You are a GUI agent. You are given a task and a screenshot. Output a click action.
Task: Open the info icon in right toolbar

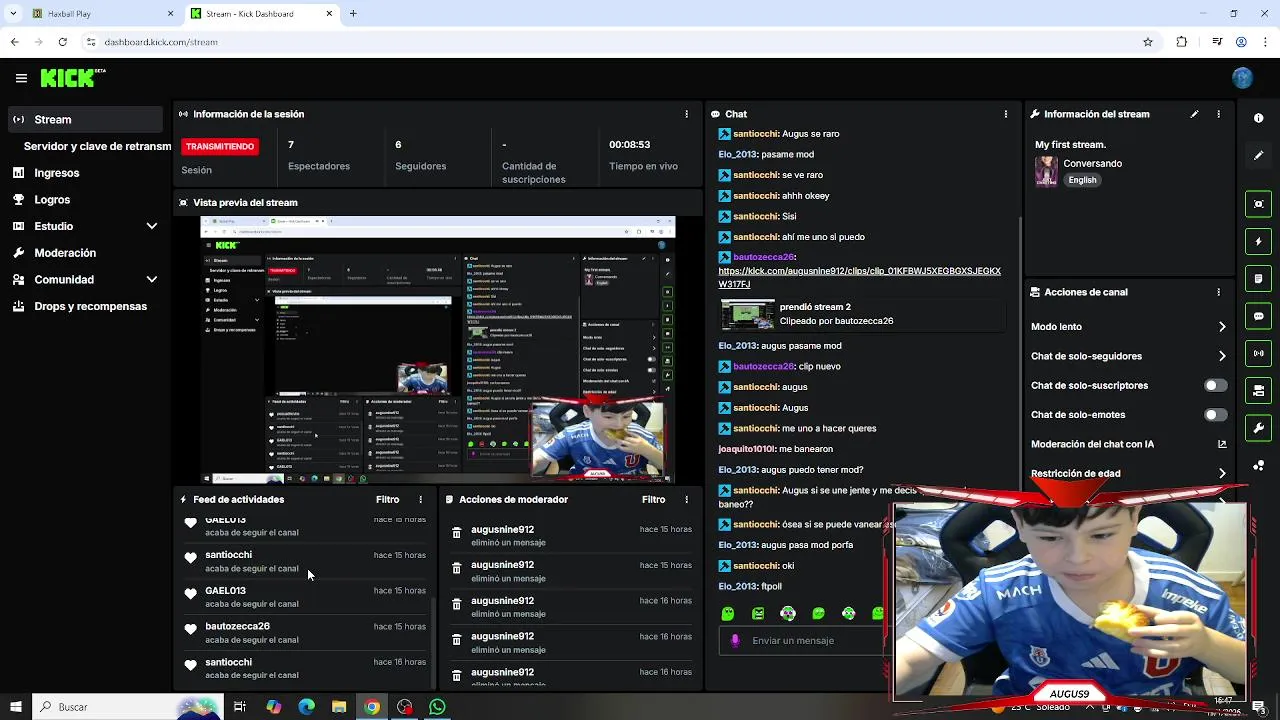[x=1258, y=118]
